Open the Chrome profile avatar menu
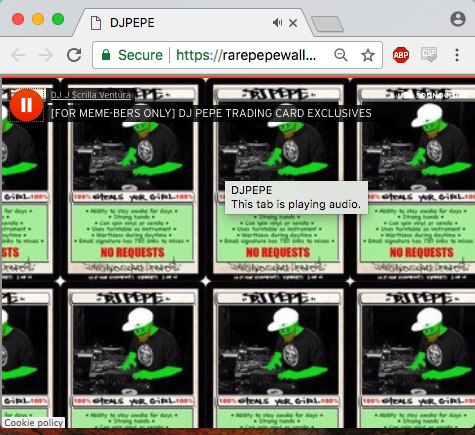Viewport: 475px width, 435px height. pos(458,19)
